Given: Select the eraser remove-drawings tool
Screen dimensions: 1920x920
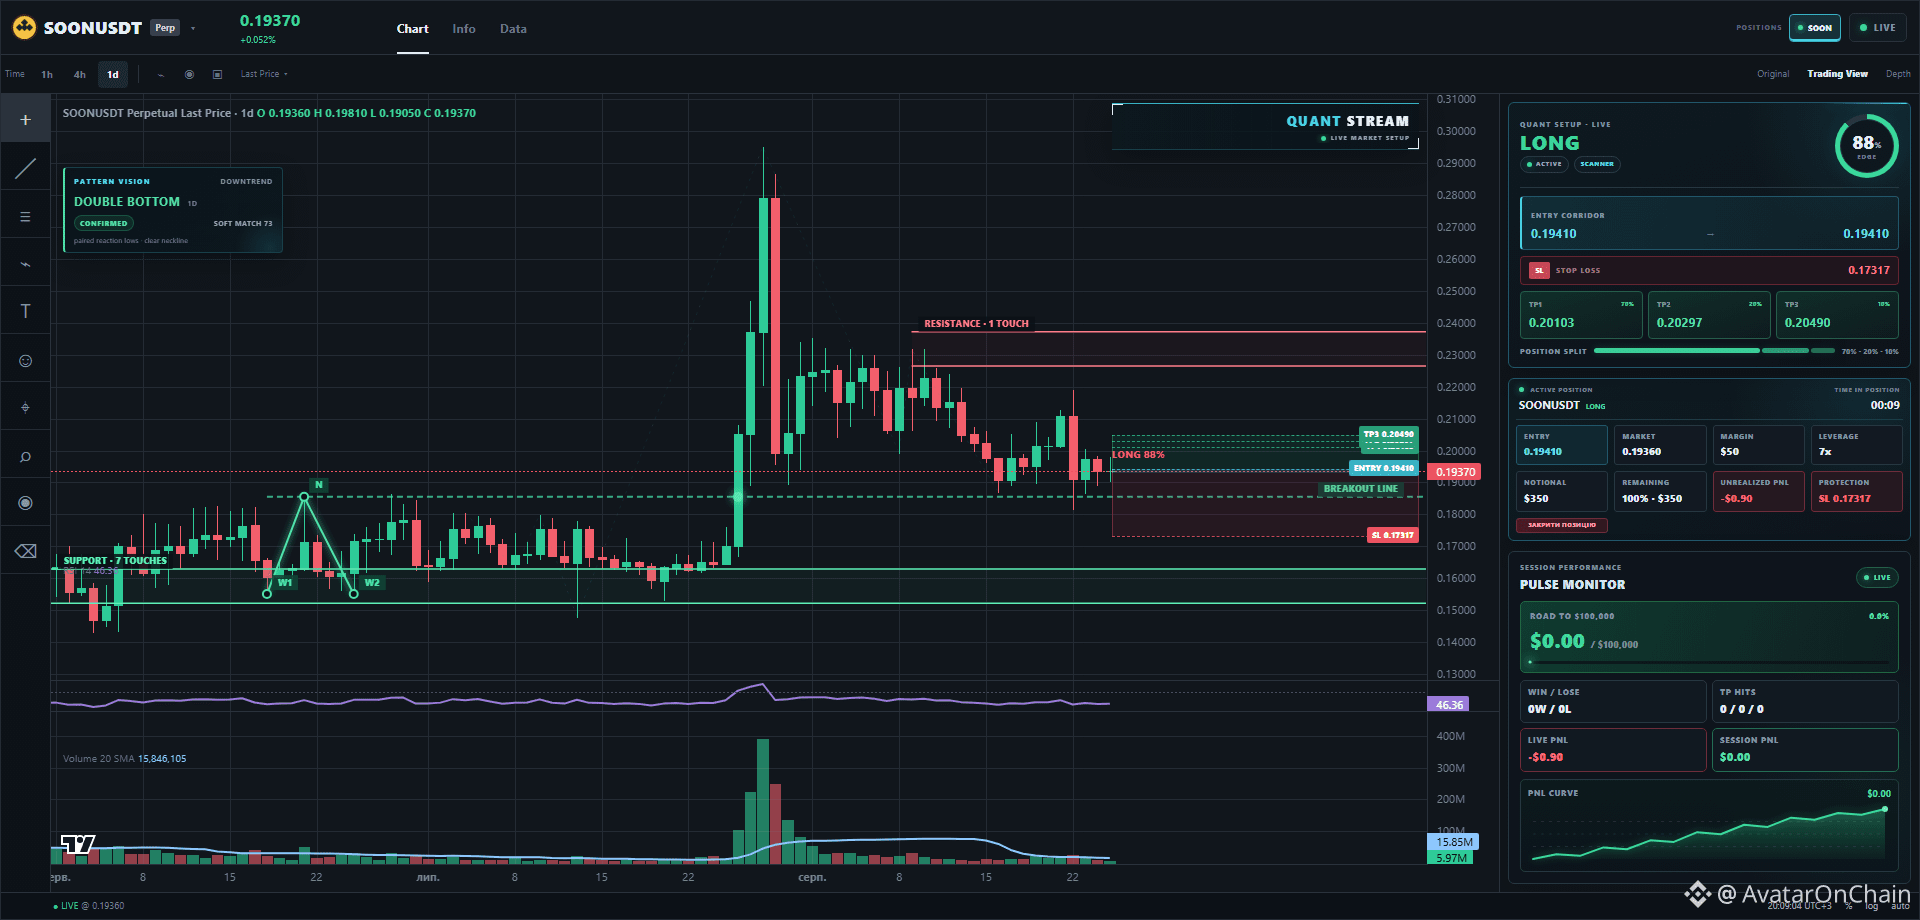Looking at the screenshot, I should pos(26,551).
